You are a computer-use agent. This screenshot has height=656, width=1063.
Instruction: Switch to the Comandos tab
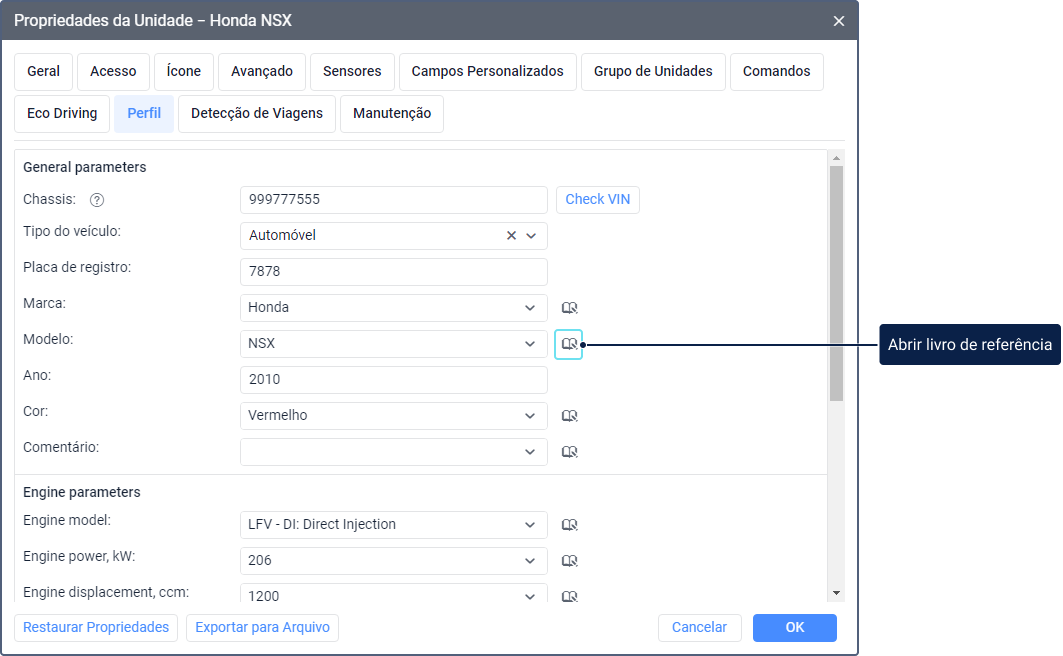click(x=776, y=72)
